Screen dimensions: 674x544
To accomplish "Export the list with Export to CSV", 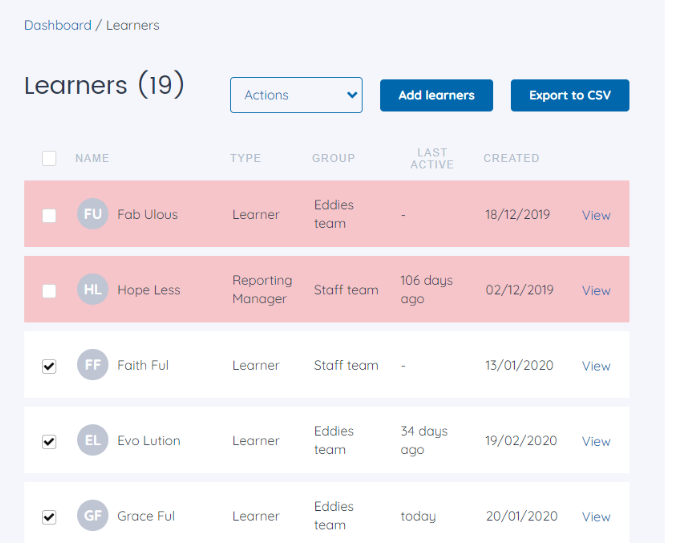I will [570, 95].
